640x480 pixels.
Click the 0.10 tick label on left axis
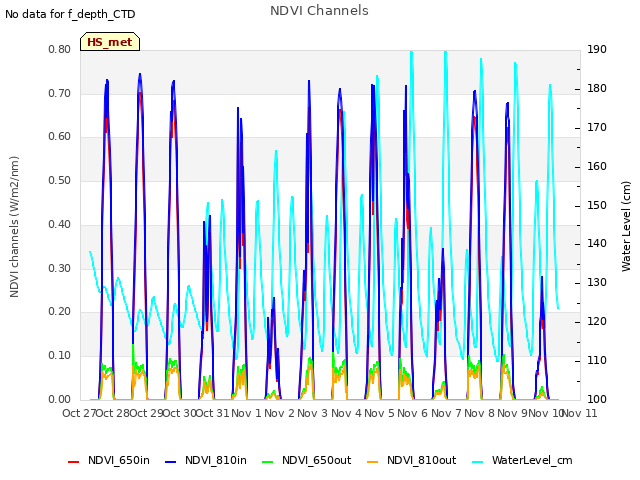(x=60, y=356)
